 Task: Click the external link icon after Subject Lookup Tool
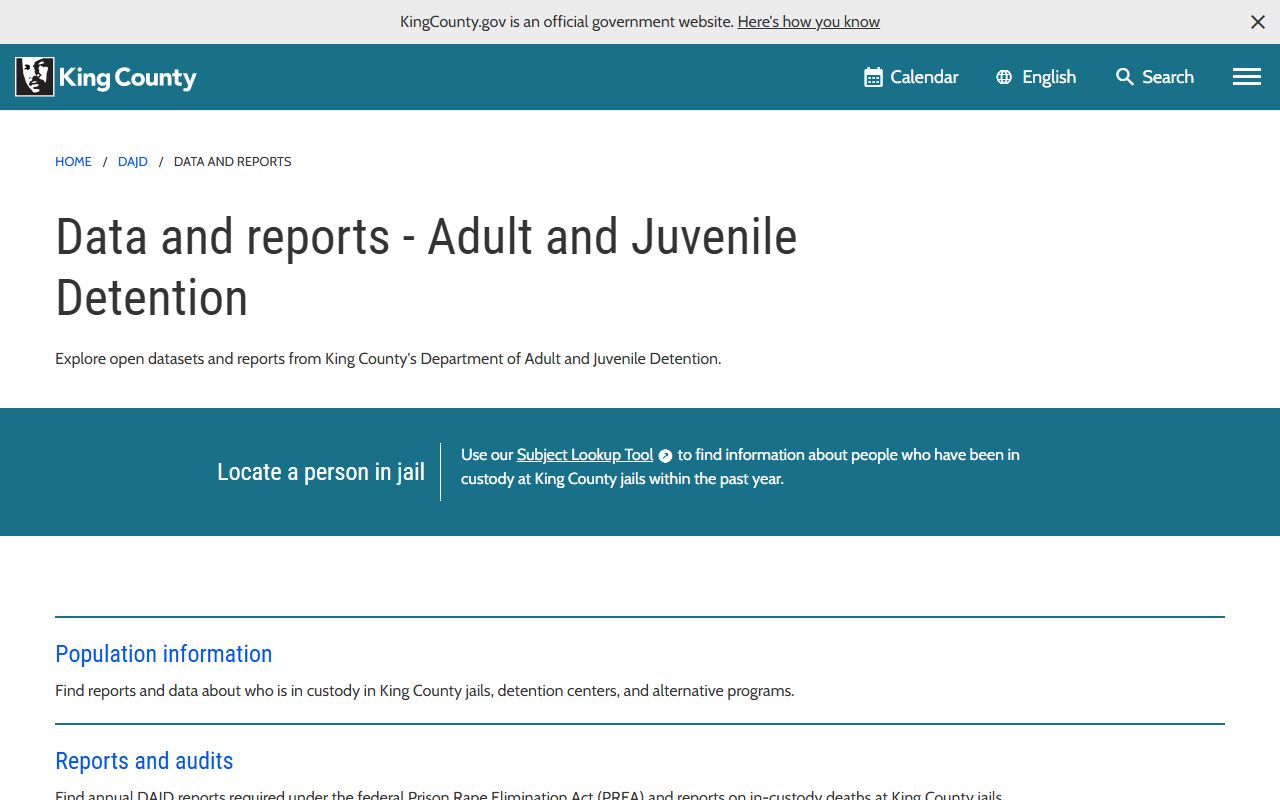tap(665, 456)
